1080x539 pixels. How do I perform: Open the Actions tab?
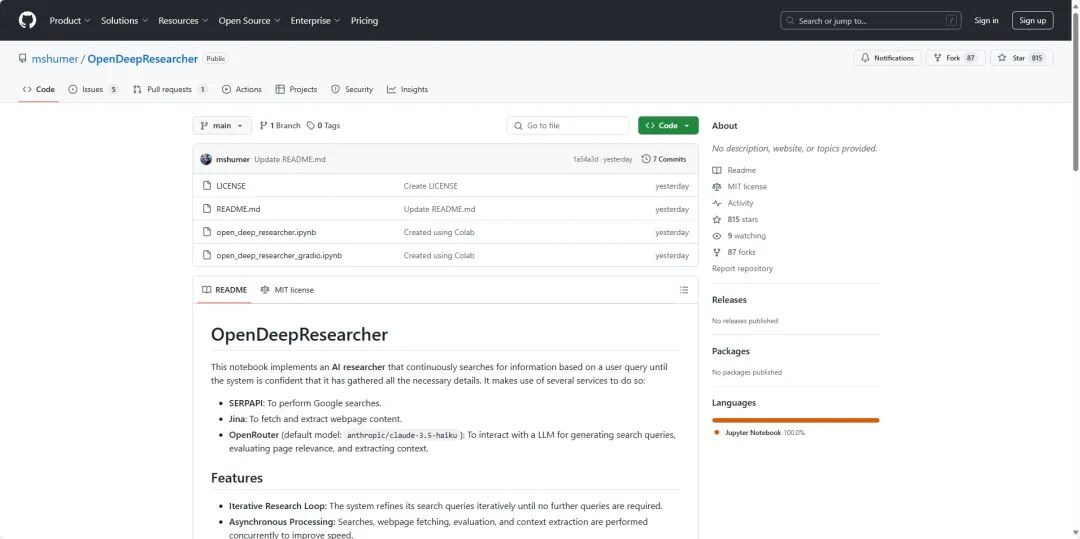[242, 89]
